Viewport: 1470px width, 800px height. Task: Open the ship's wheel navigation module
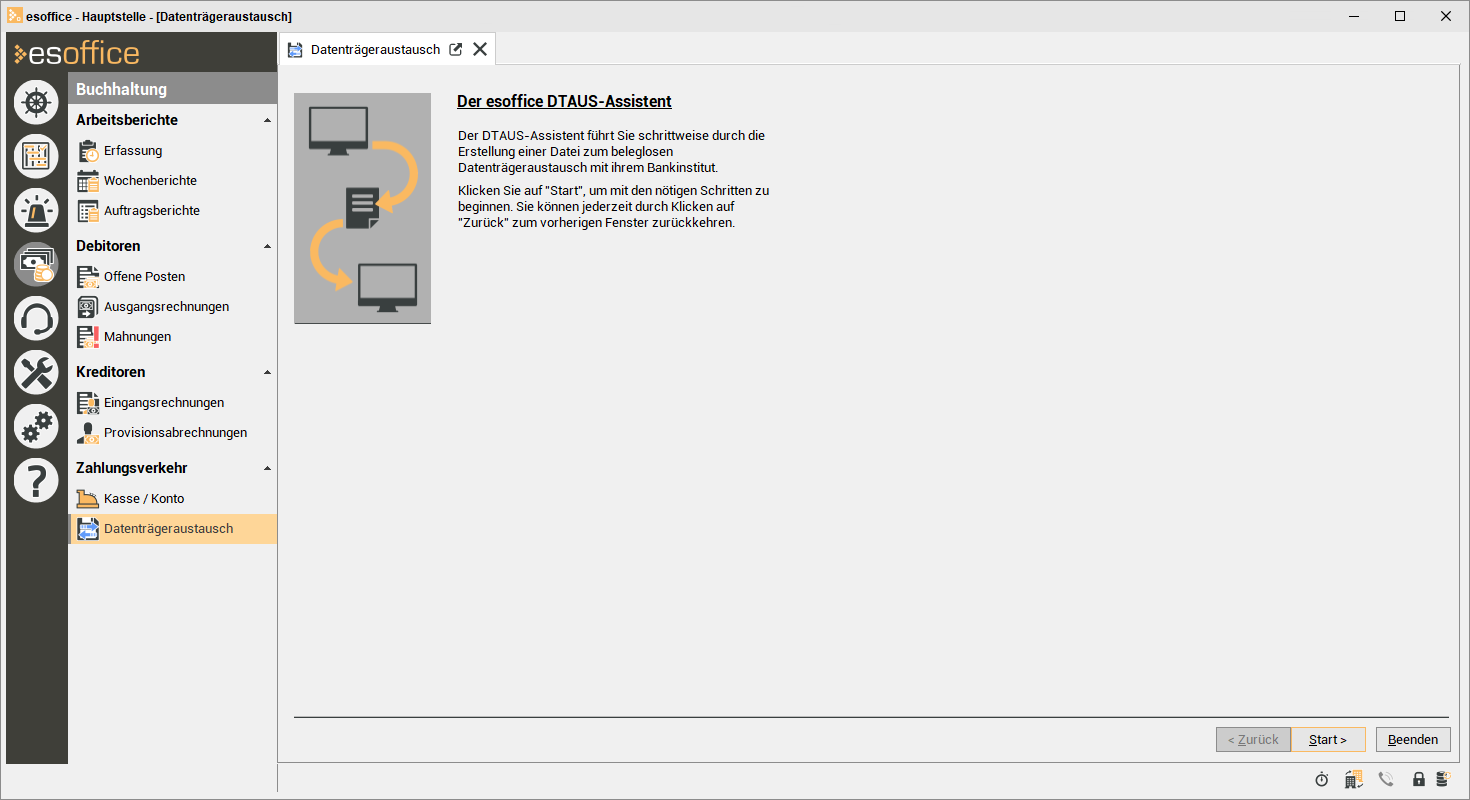point(36,102)
